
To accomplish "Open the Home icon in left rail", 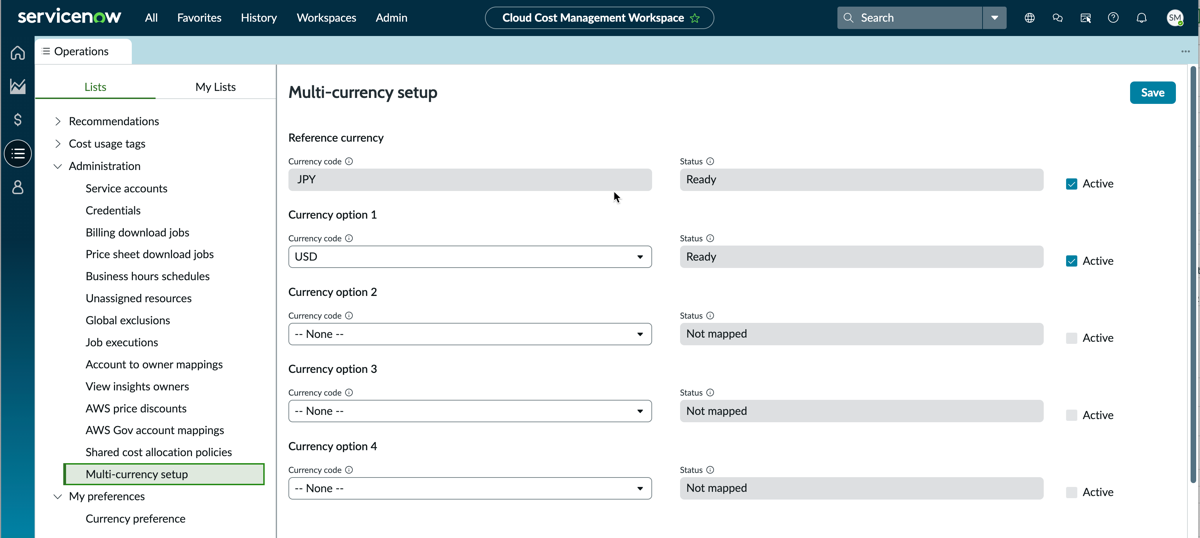I will pyautogui.click(x=17, y=53).
